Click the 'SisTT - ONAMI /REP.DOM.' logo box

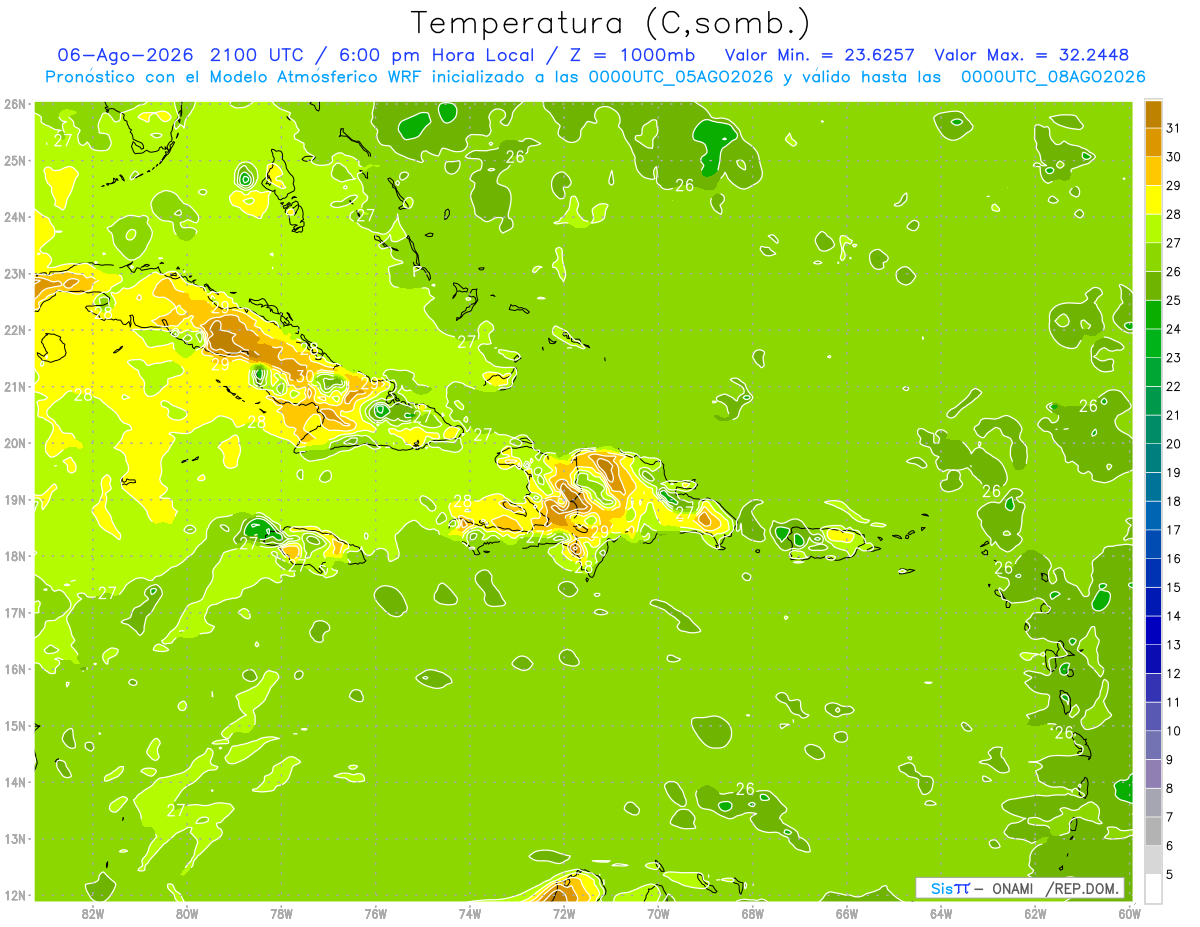coord(1020,888)
